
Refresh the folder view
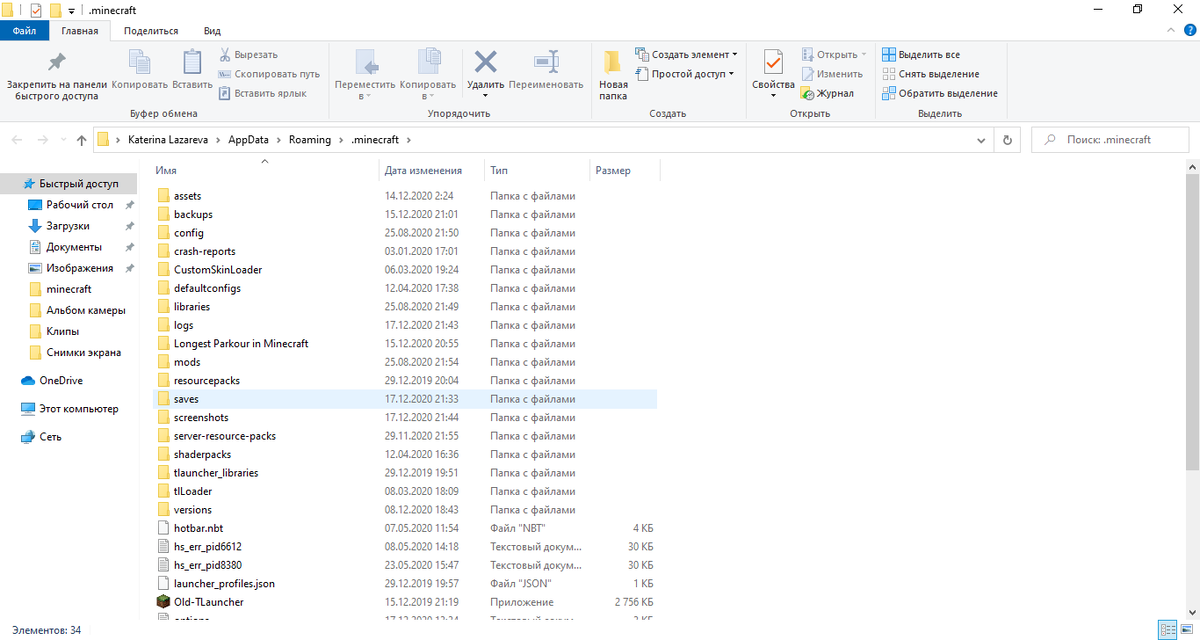click(1007, 140)
